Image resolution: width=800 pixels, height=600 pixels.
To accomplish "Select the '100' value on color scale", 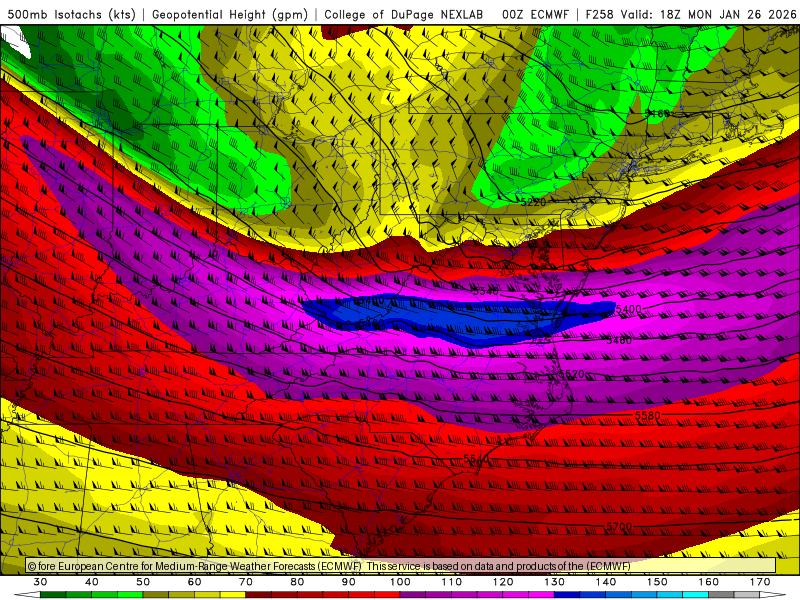I will [x=400, y=582].
